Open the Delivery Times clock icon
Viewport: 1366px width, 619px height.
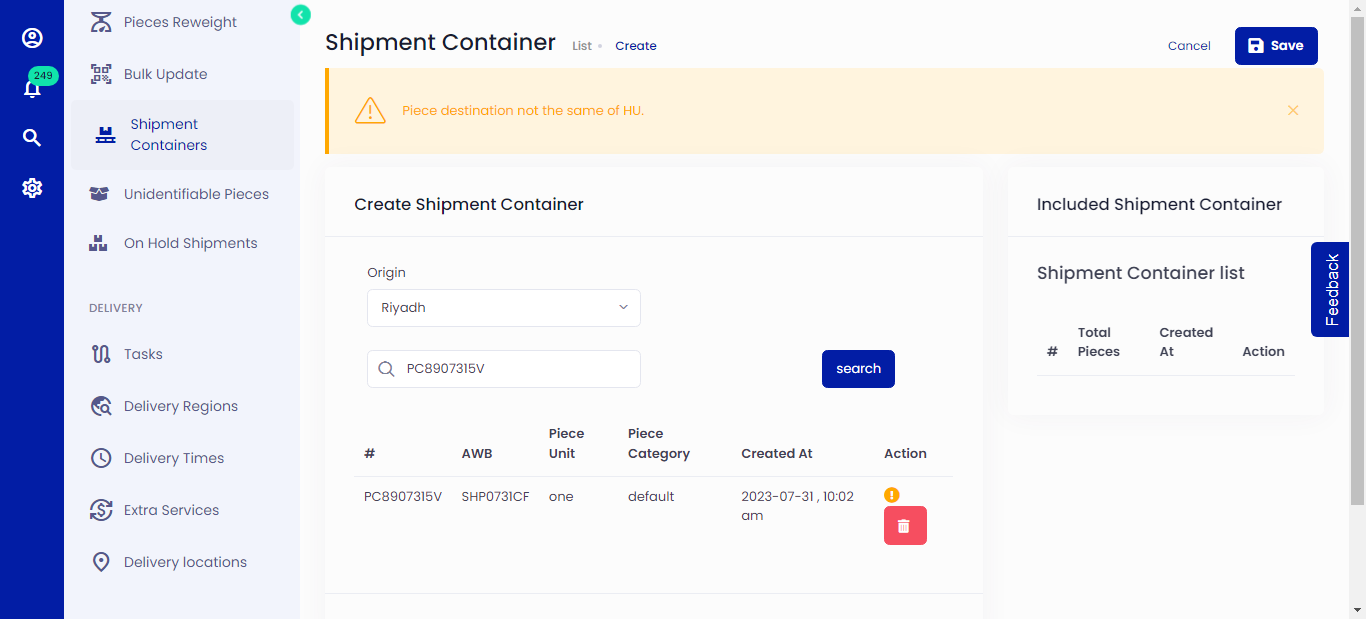click(x=101, y=457)
